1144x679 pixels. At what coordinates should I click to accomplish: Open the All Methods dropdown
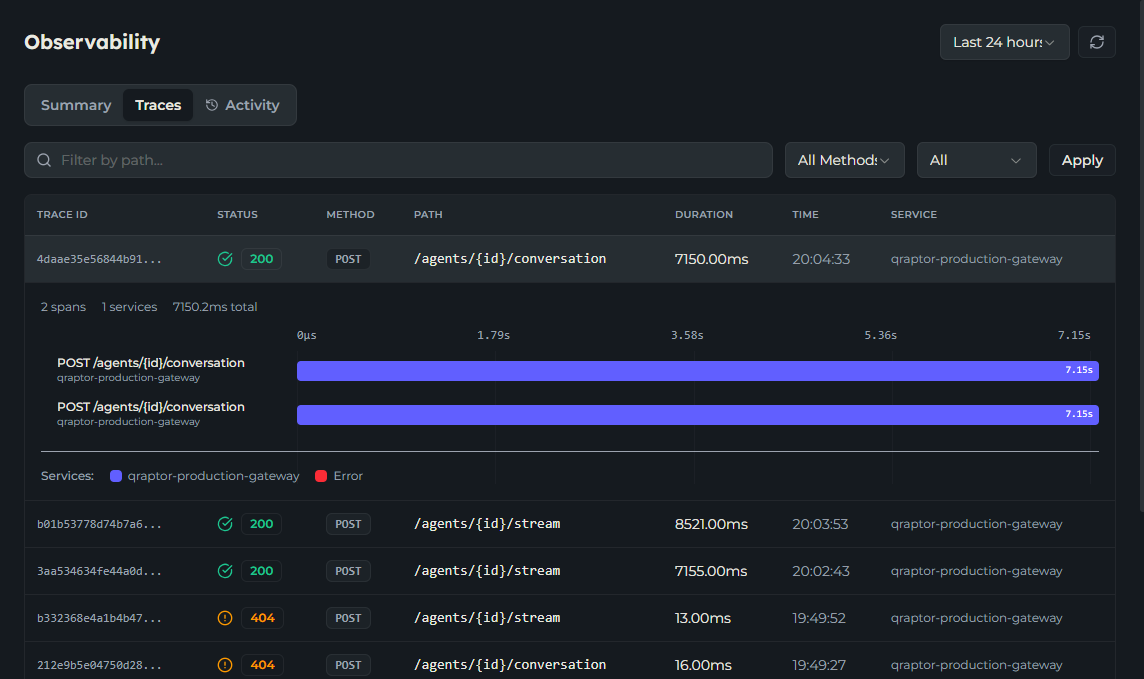(845, 160)
